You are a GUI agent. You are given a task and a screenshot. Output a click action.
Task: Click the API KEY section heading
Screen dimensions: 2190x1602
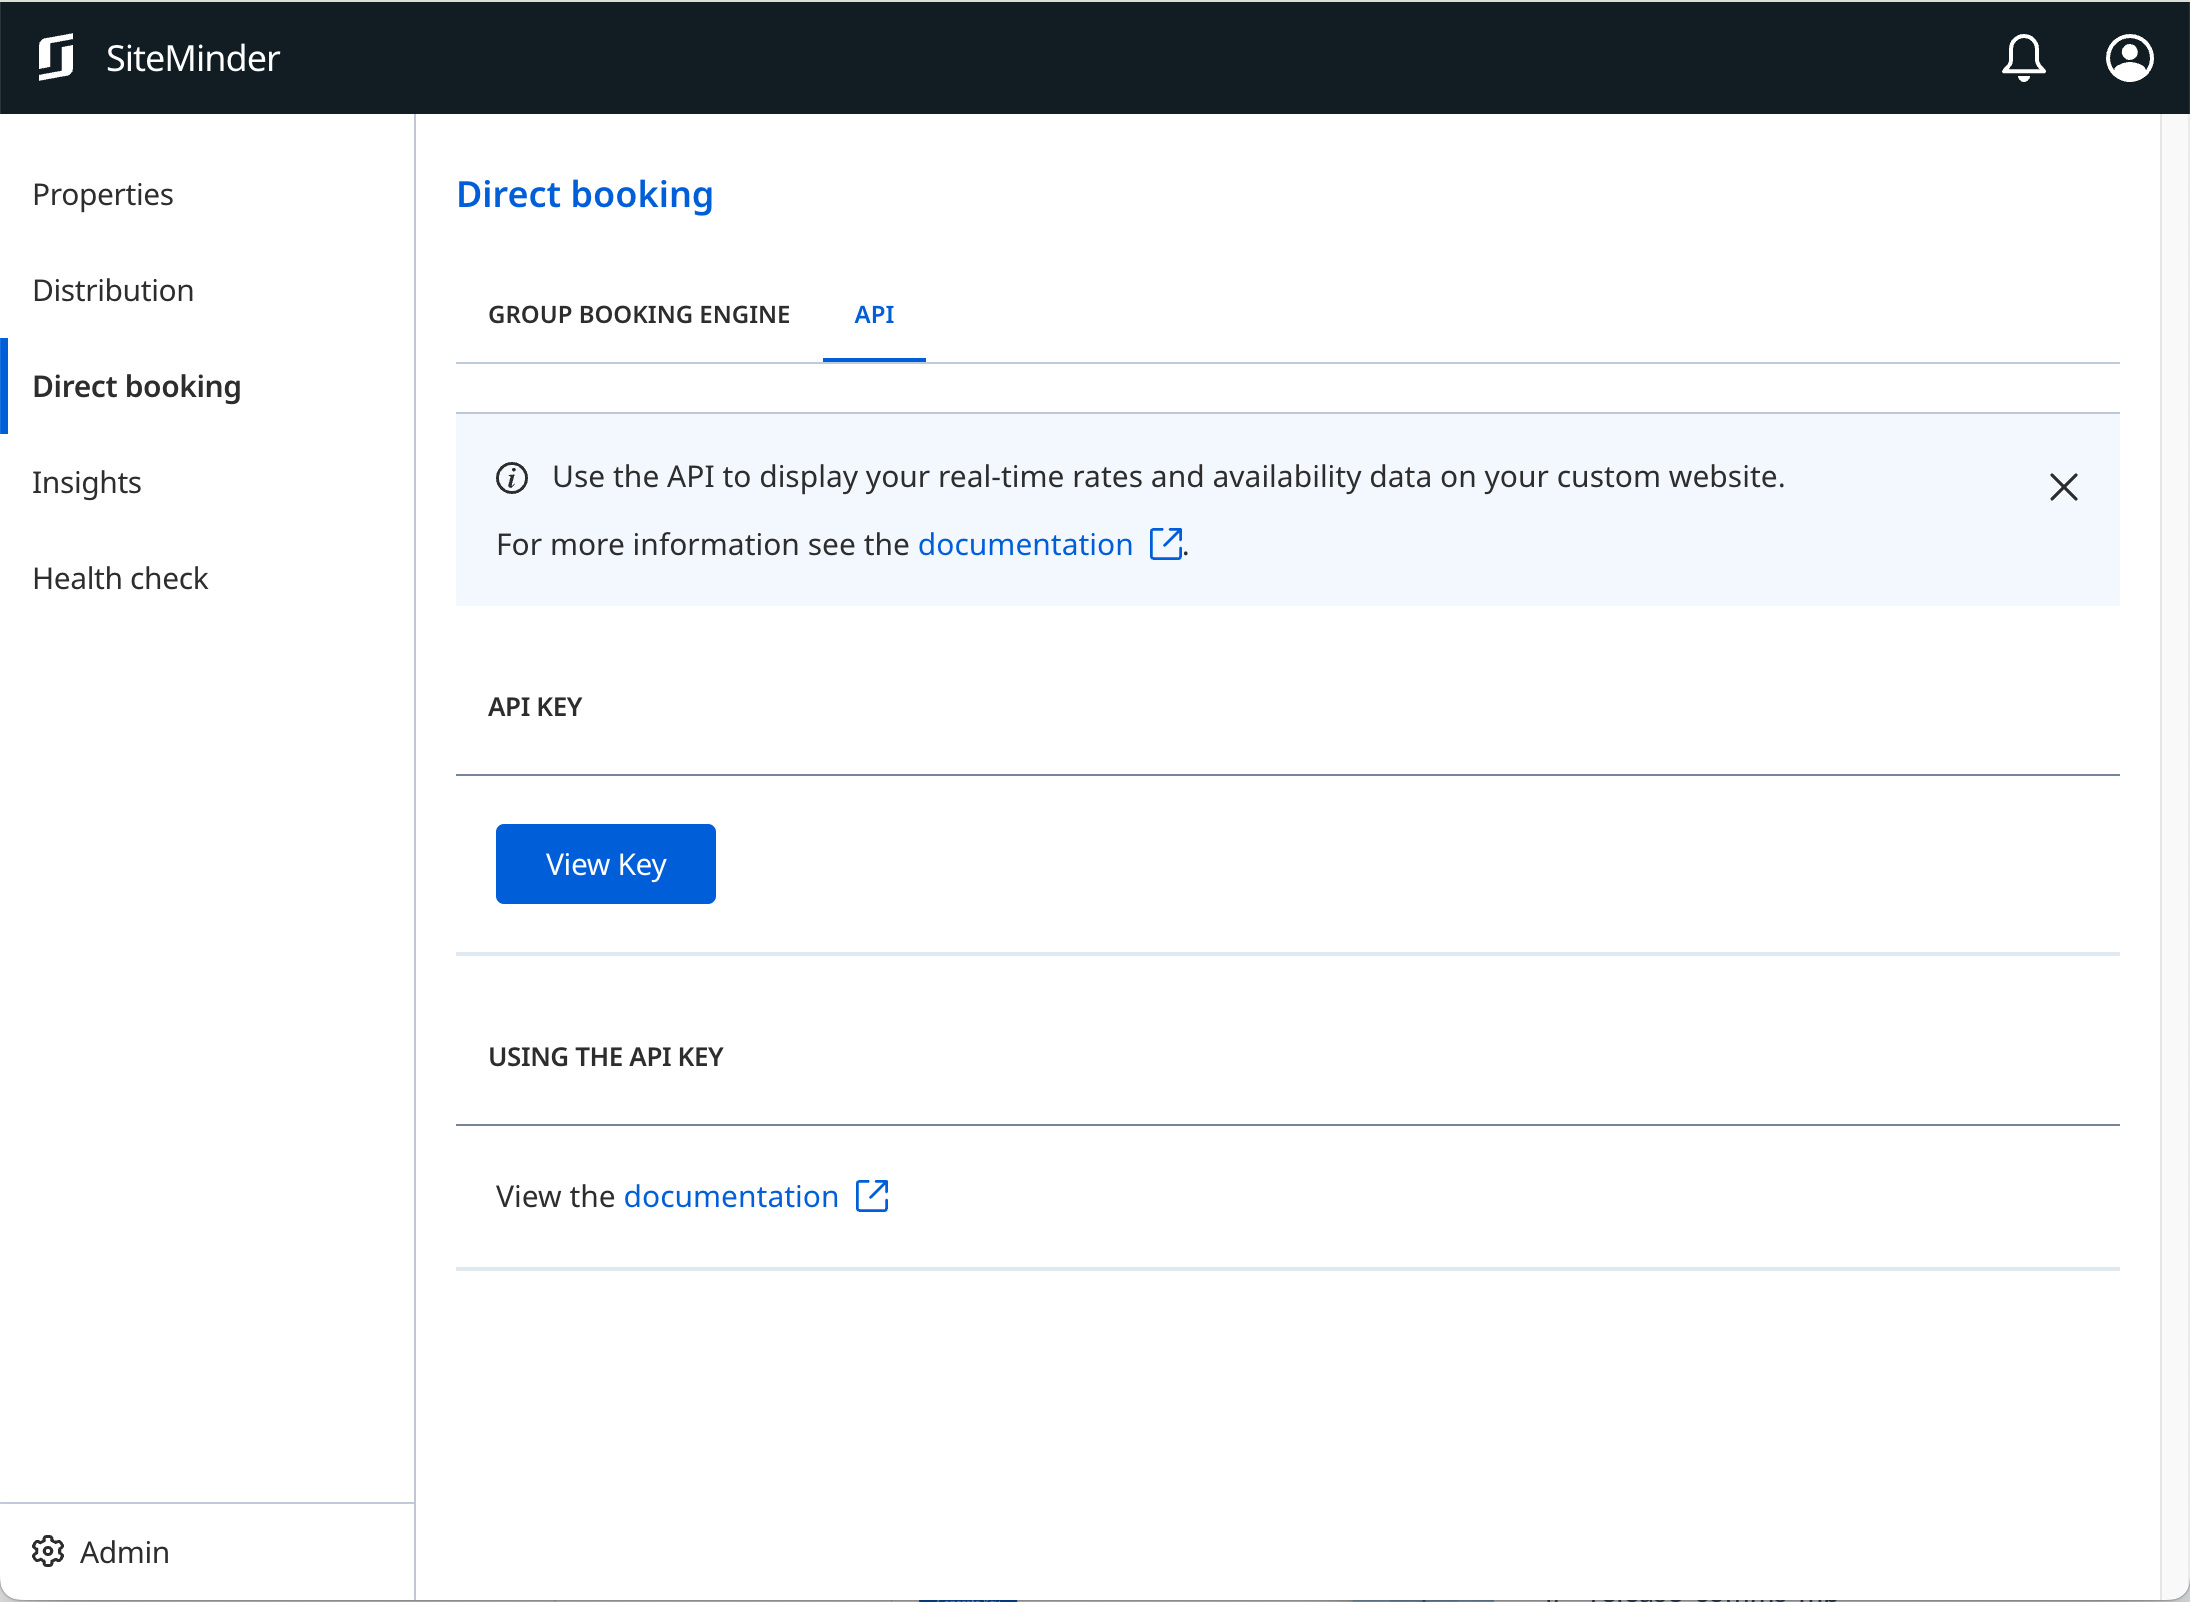coord(535,707)
